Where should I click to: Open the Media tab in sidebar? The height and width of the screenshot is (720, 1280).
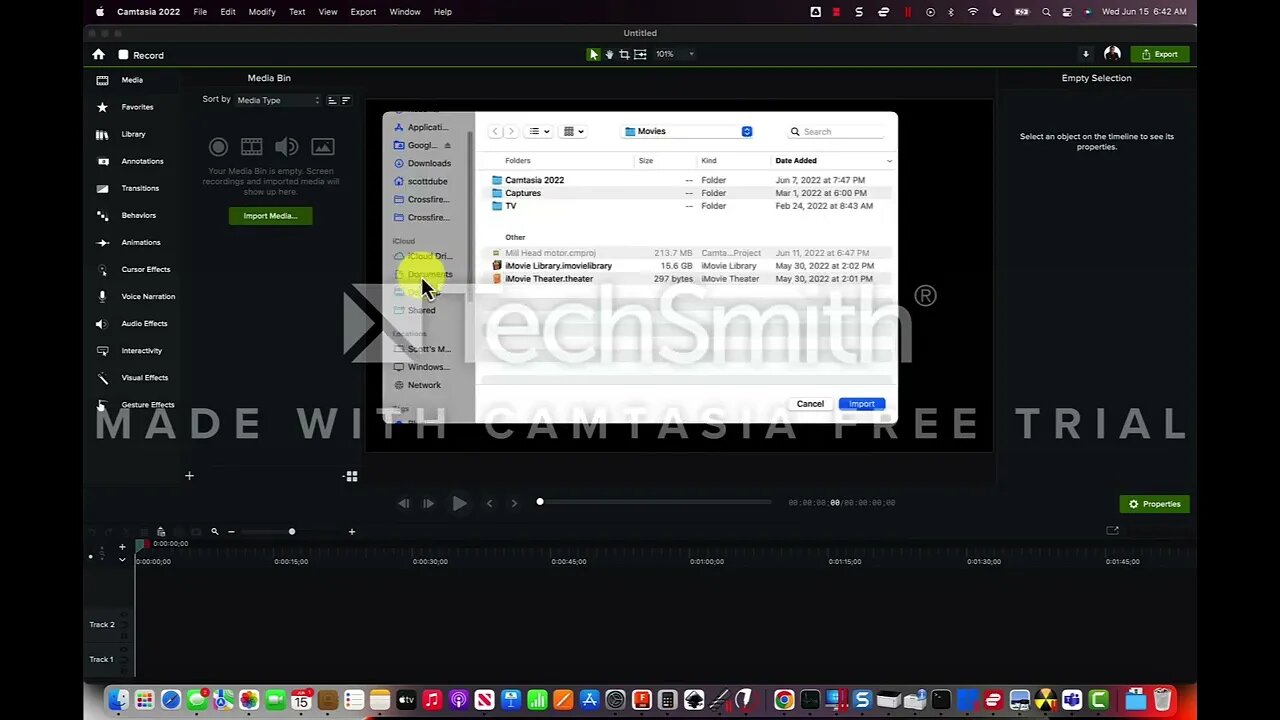pyautogui.click(x=120, y=80)
